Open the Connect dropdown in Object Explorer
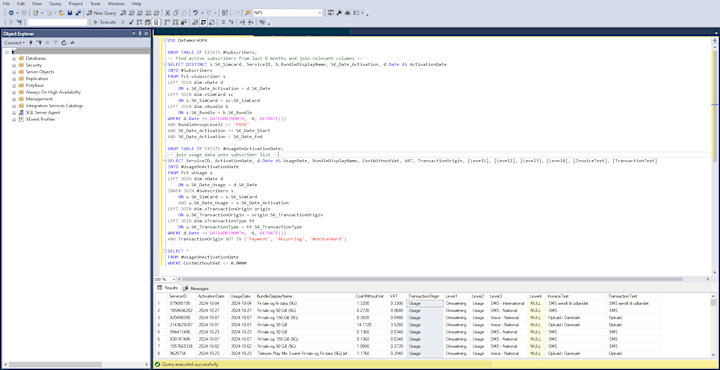720x370 pixels. (14, 42)
